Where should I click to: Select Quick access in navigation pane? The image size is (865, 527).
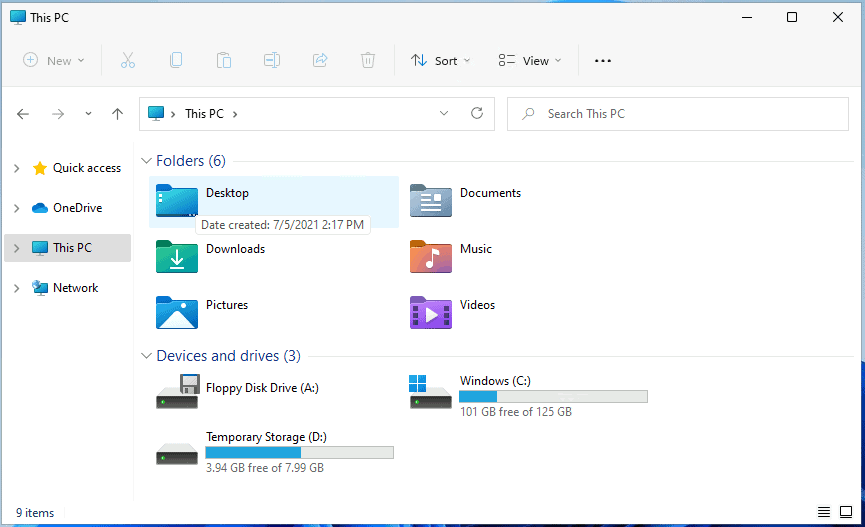87,168
